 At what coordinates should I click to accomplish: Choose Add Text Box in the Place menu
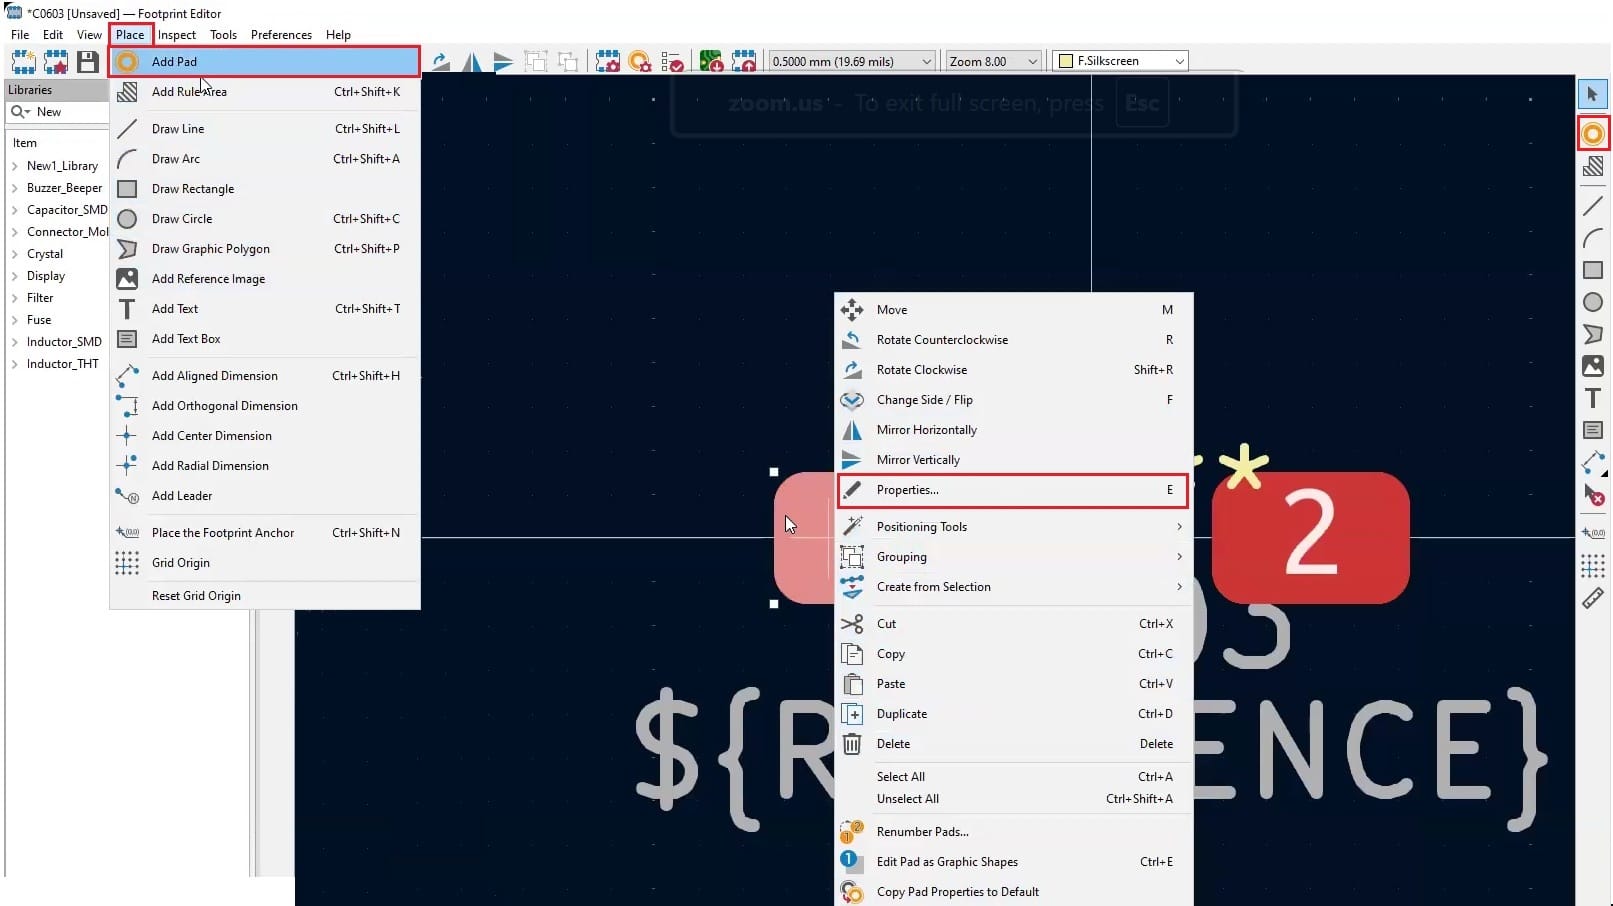click(264, 339)
